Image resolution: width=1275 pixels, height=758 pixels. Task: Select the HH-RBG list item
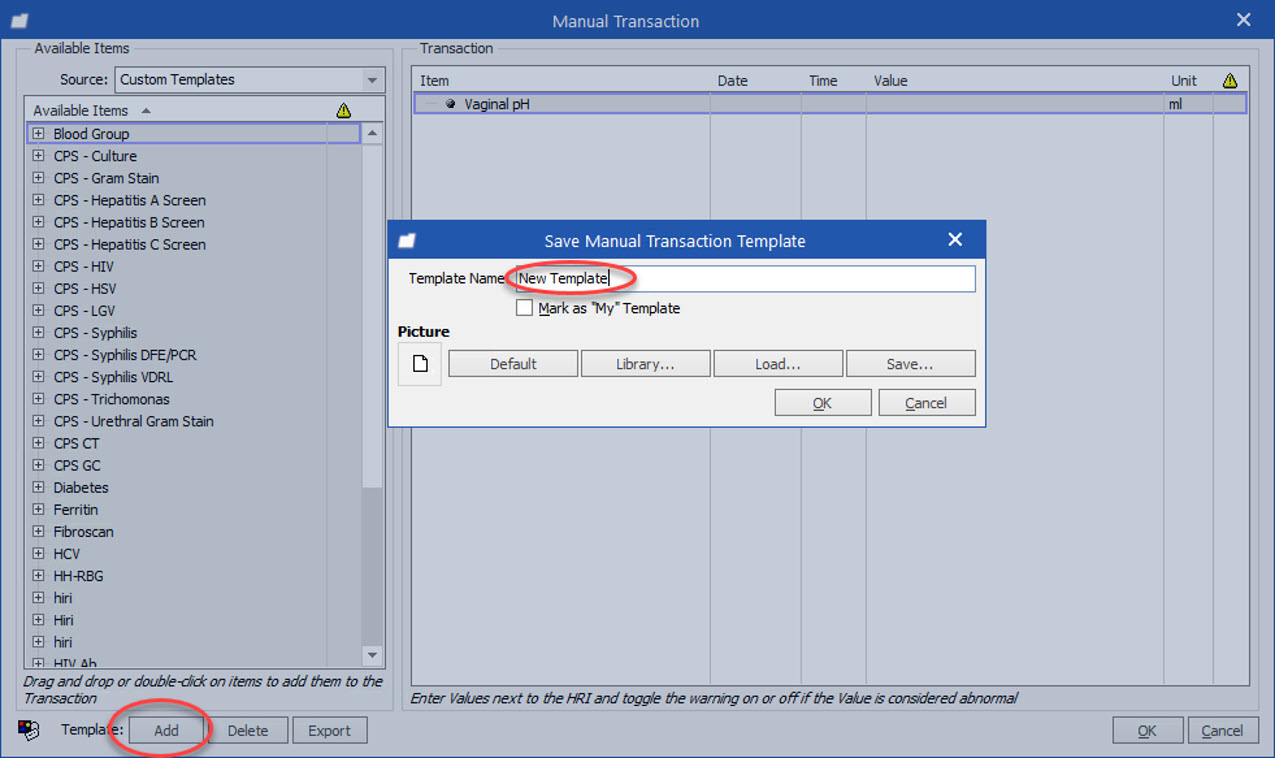(79, 576)
